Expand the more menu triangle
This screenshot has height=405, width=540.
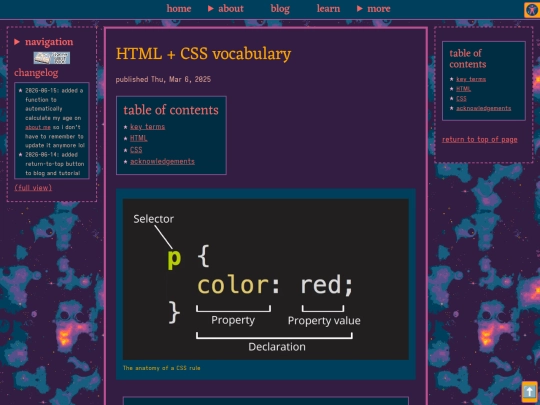(360, 9)
